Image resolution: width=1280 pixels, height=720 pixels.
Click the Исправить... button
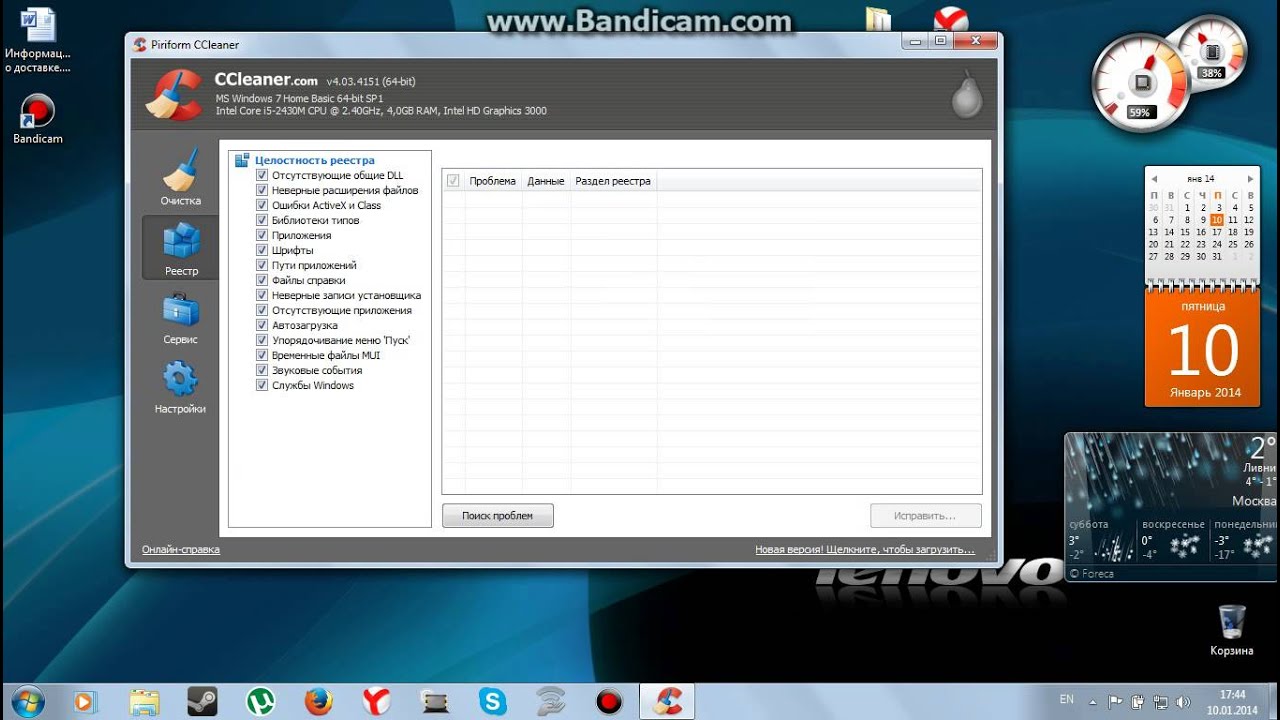(925, 516)
